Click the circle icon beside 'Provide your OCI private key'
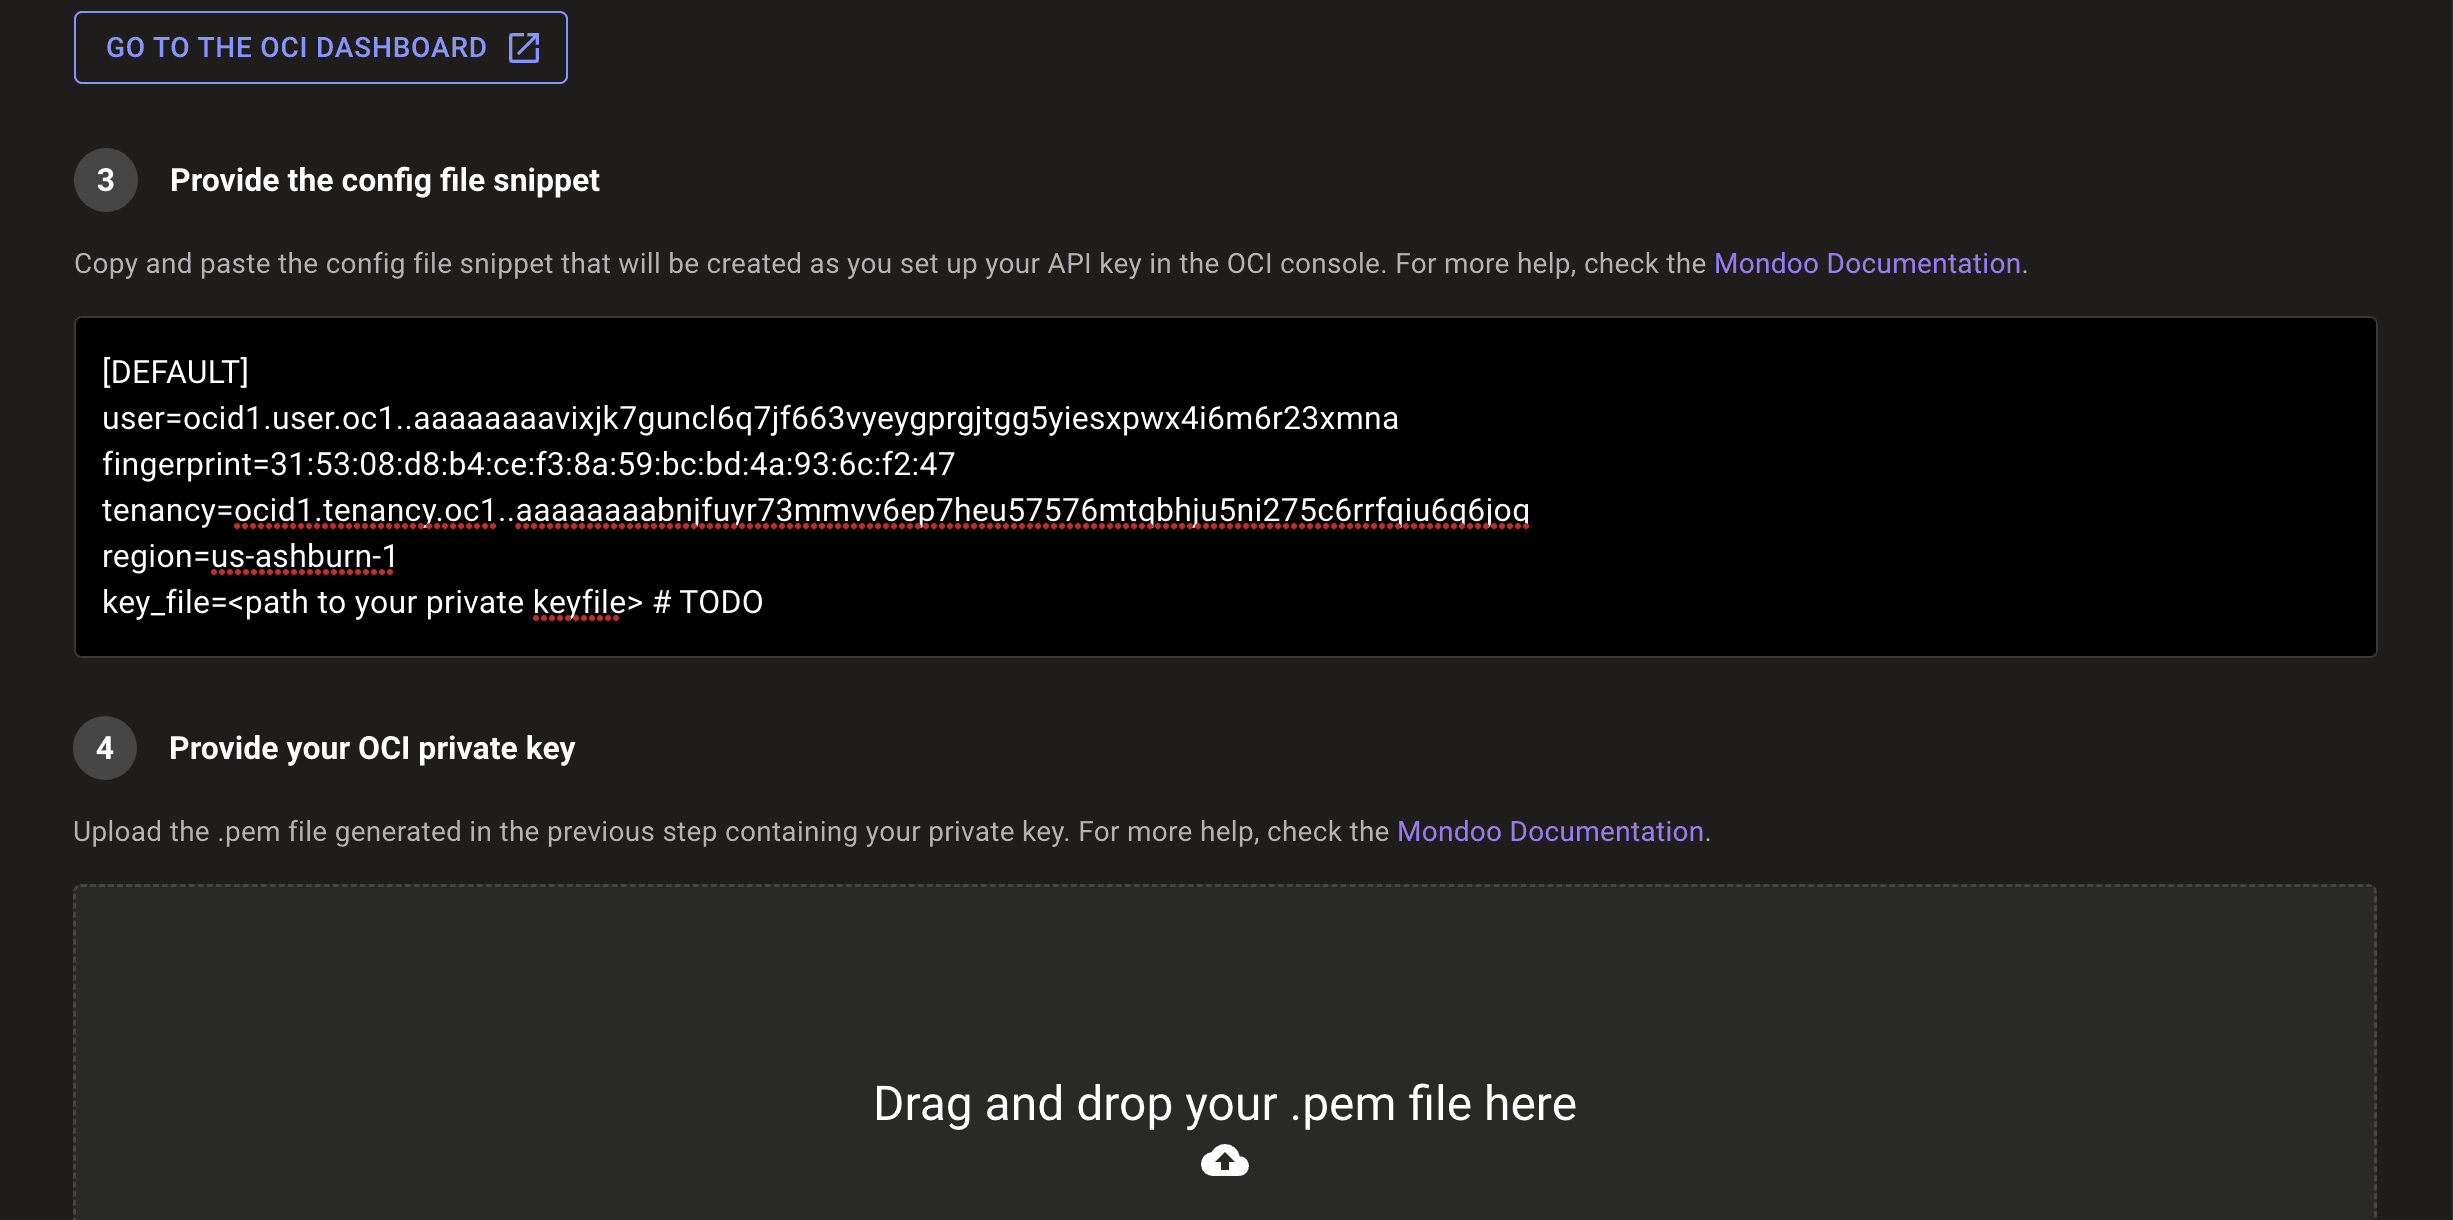Image resolution: width=2453 pixels, height=1220 pixels. 105,747
